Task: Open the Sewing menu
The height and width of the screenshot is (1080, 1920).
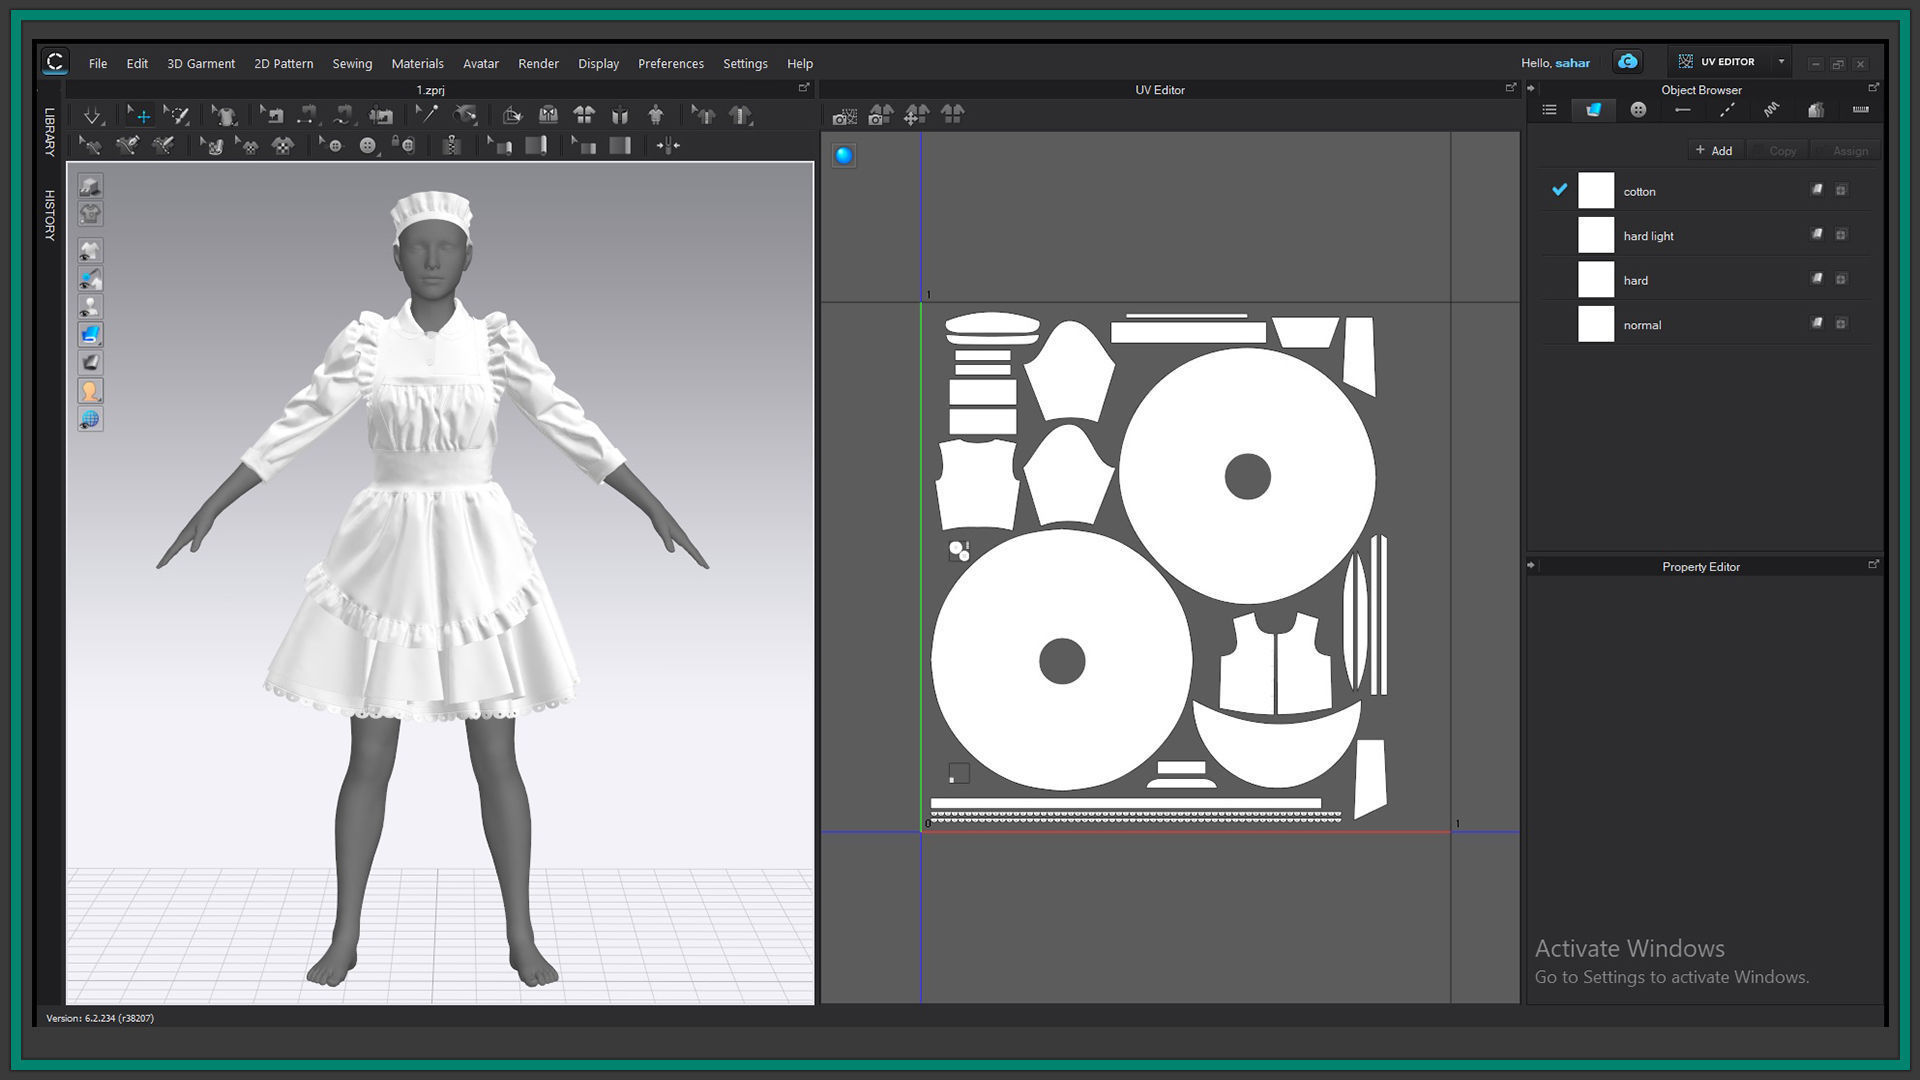Action: coord(352,63)
